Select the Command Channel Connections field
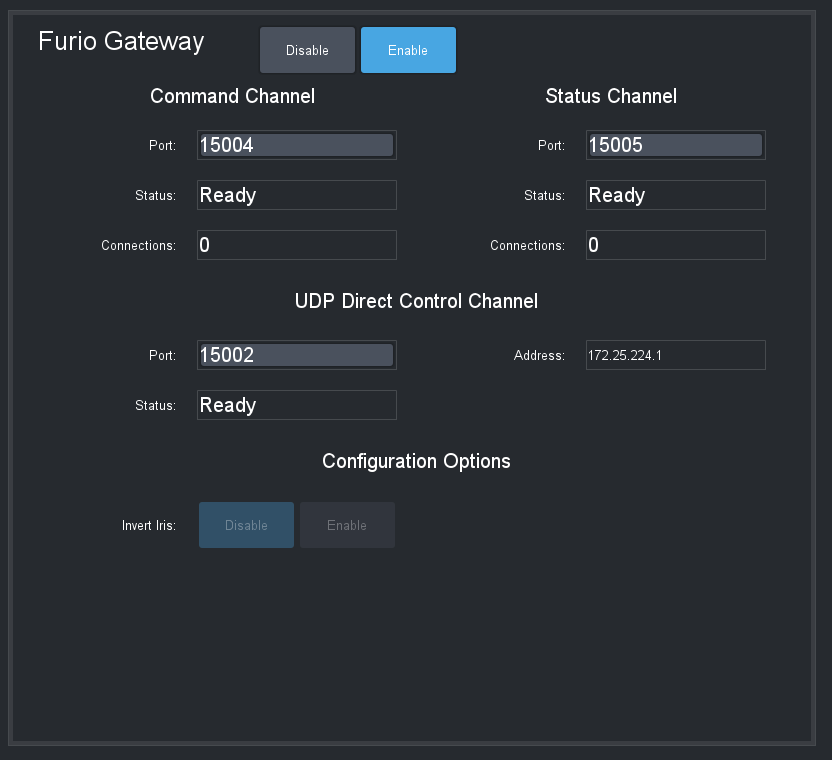This screenshot has width=832, height=760. coord(296,244)
